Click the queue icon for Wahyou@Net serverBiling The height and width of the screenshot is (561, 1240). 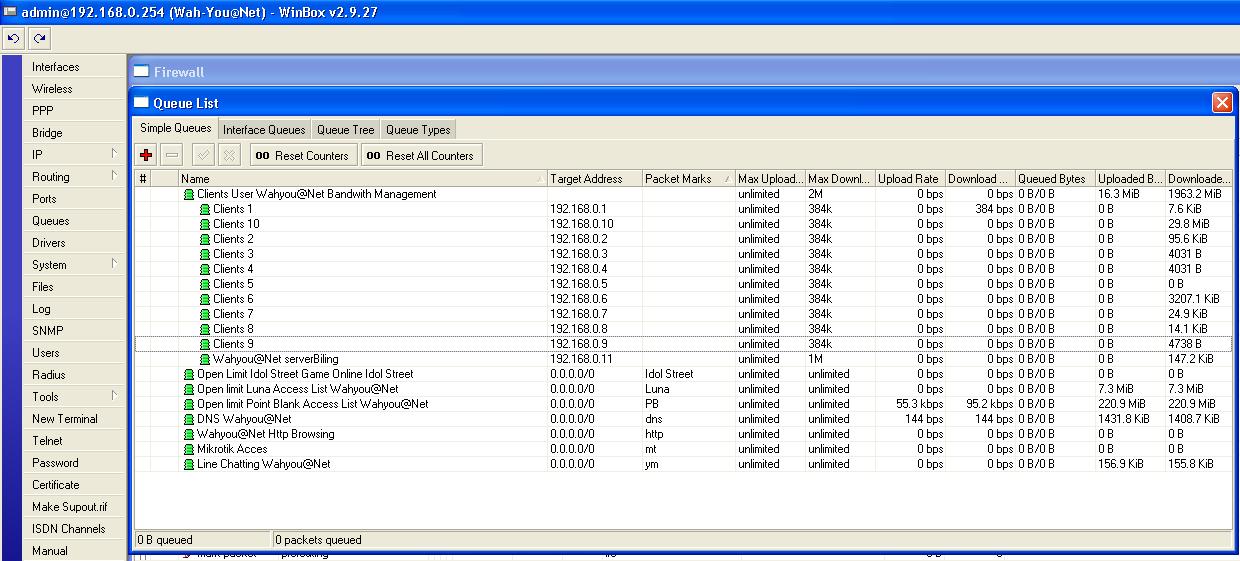coord(205,359)
